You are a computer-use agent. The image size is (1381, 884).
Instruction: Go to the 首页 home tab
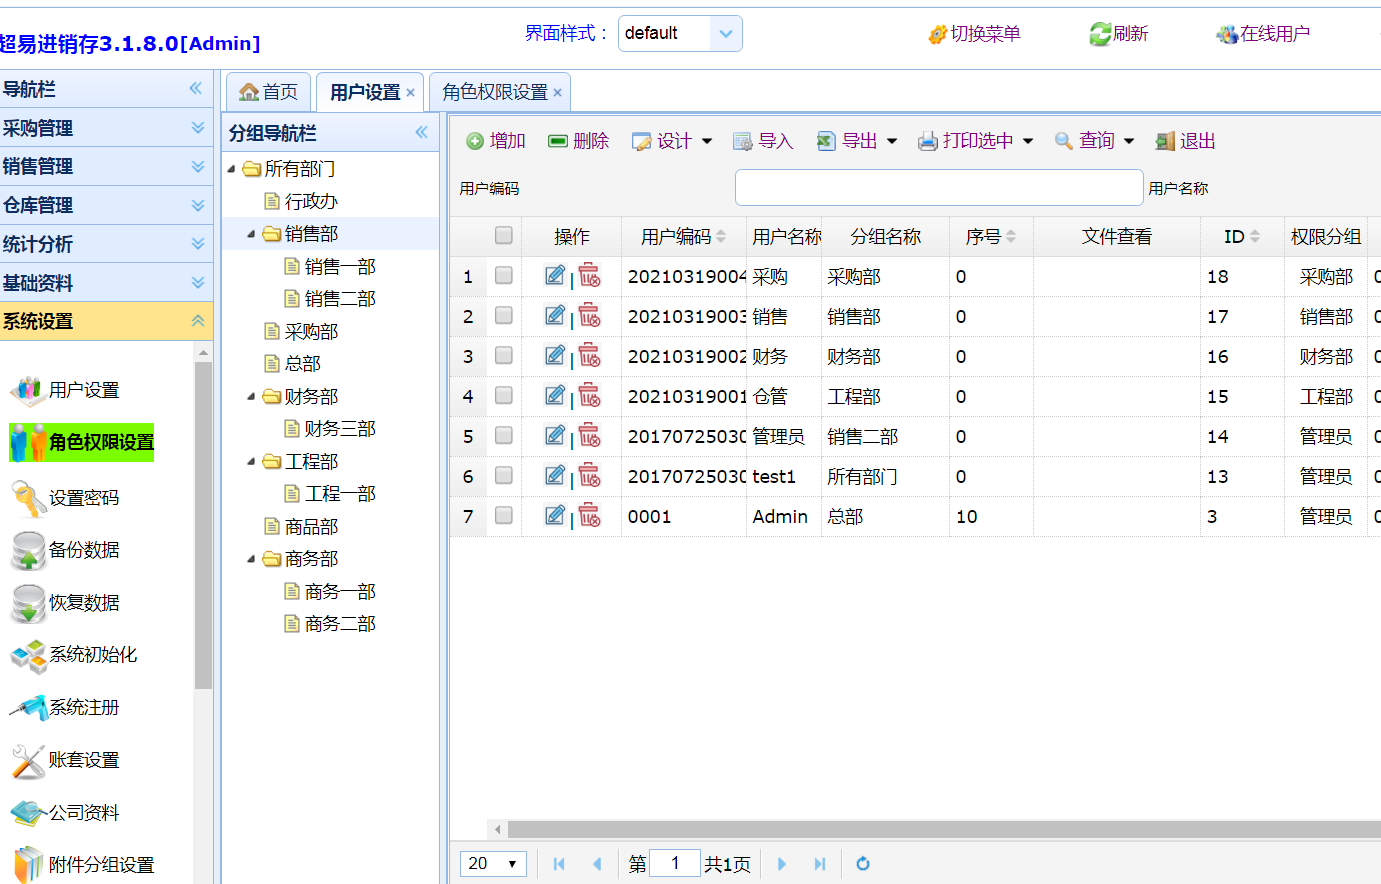tap(269, 92)
